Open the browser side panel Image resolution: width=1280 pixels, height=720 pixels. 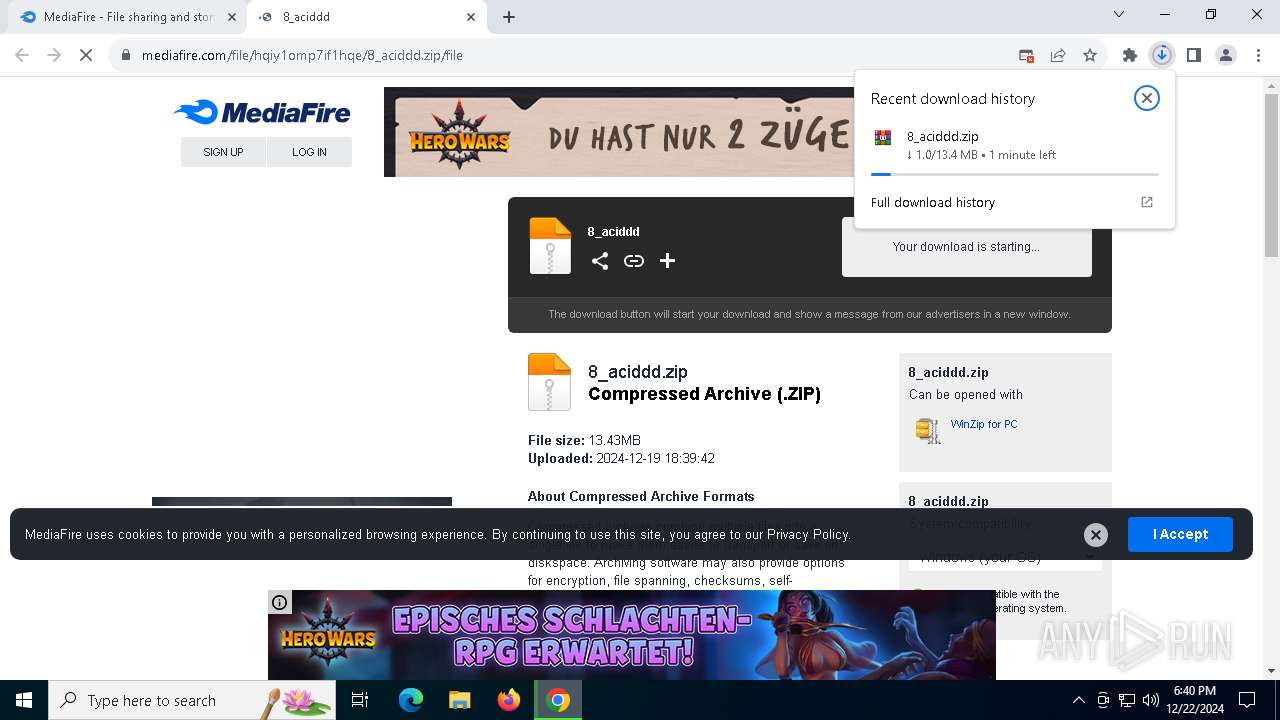tap(1194, 55)
